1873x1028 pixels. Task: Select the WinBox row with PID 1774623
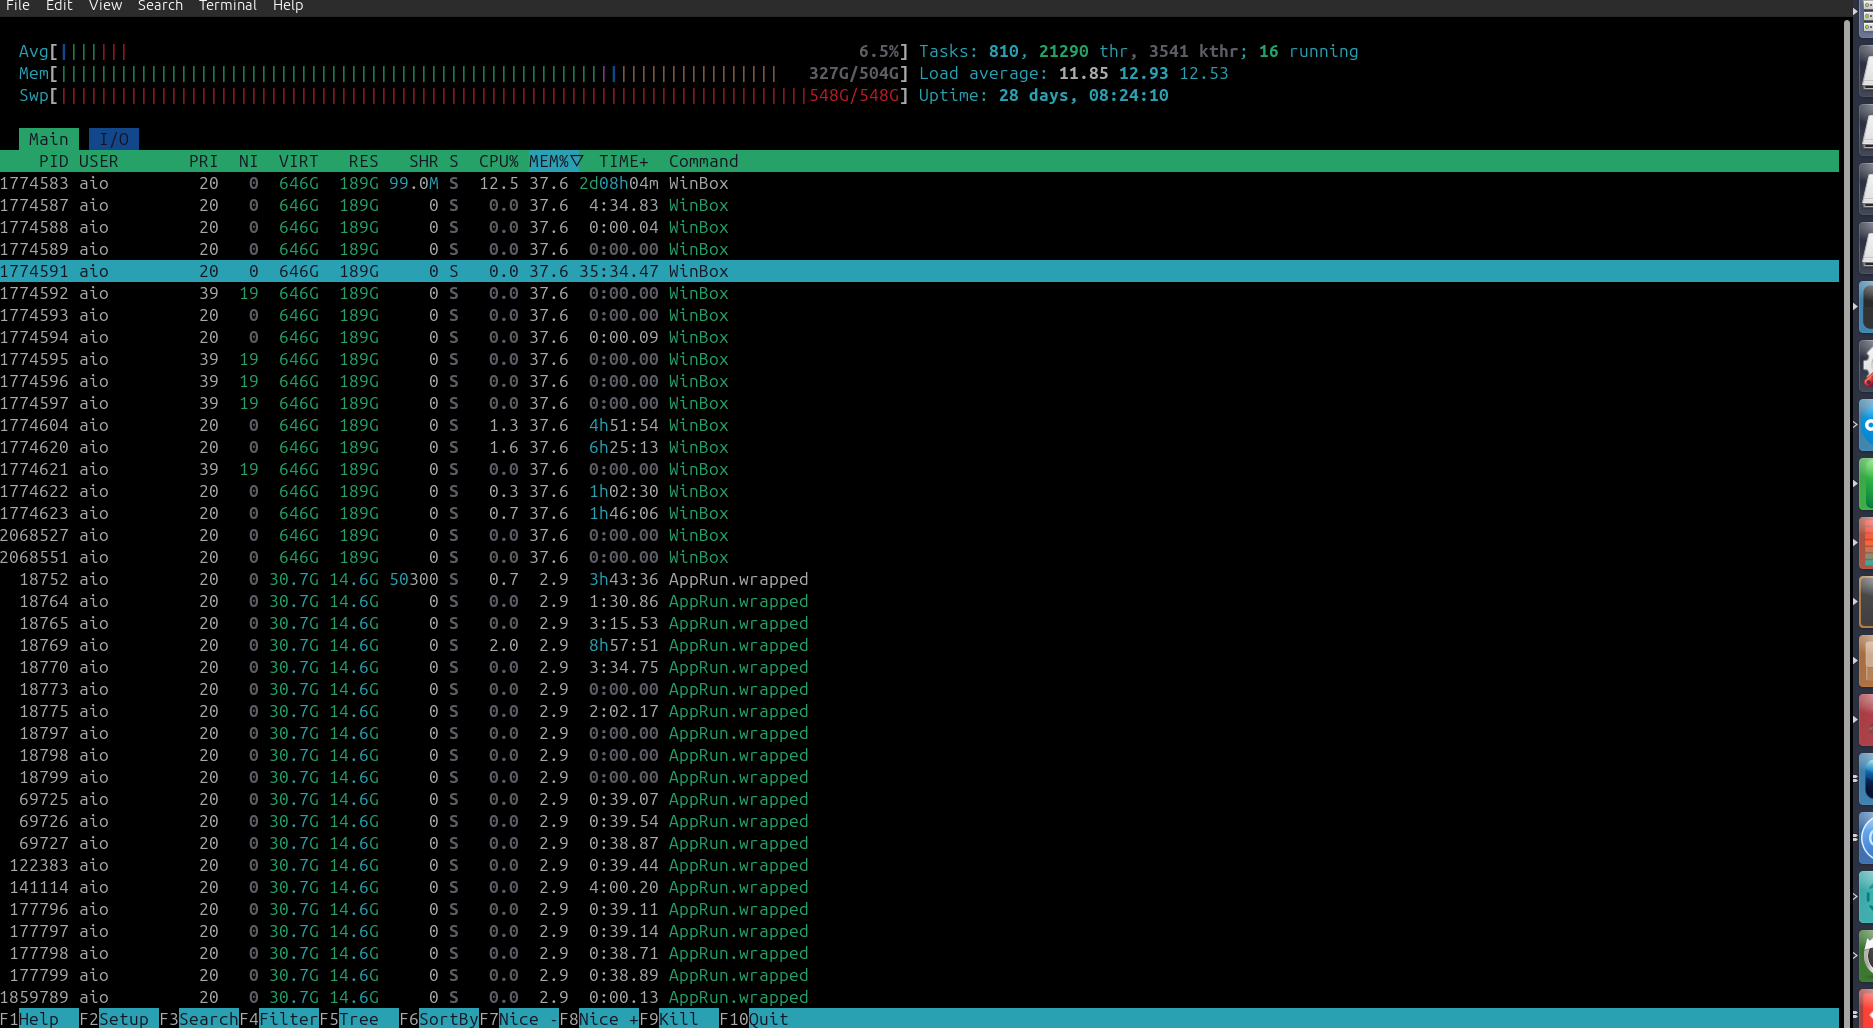(x=919, y=513)
